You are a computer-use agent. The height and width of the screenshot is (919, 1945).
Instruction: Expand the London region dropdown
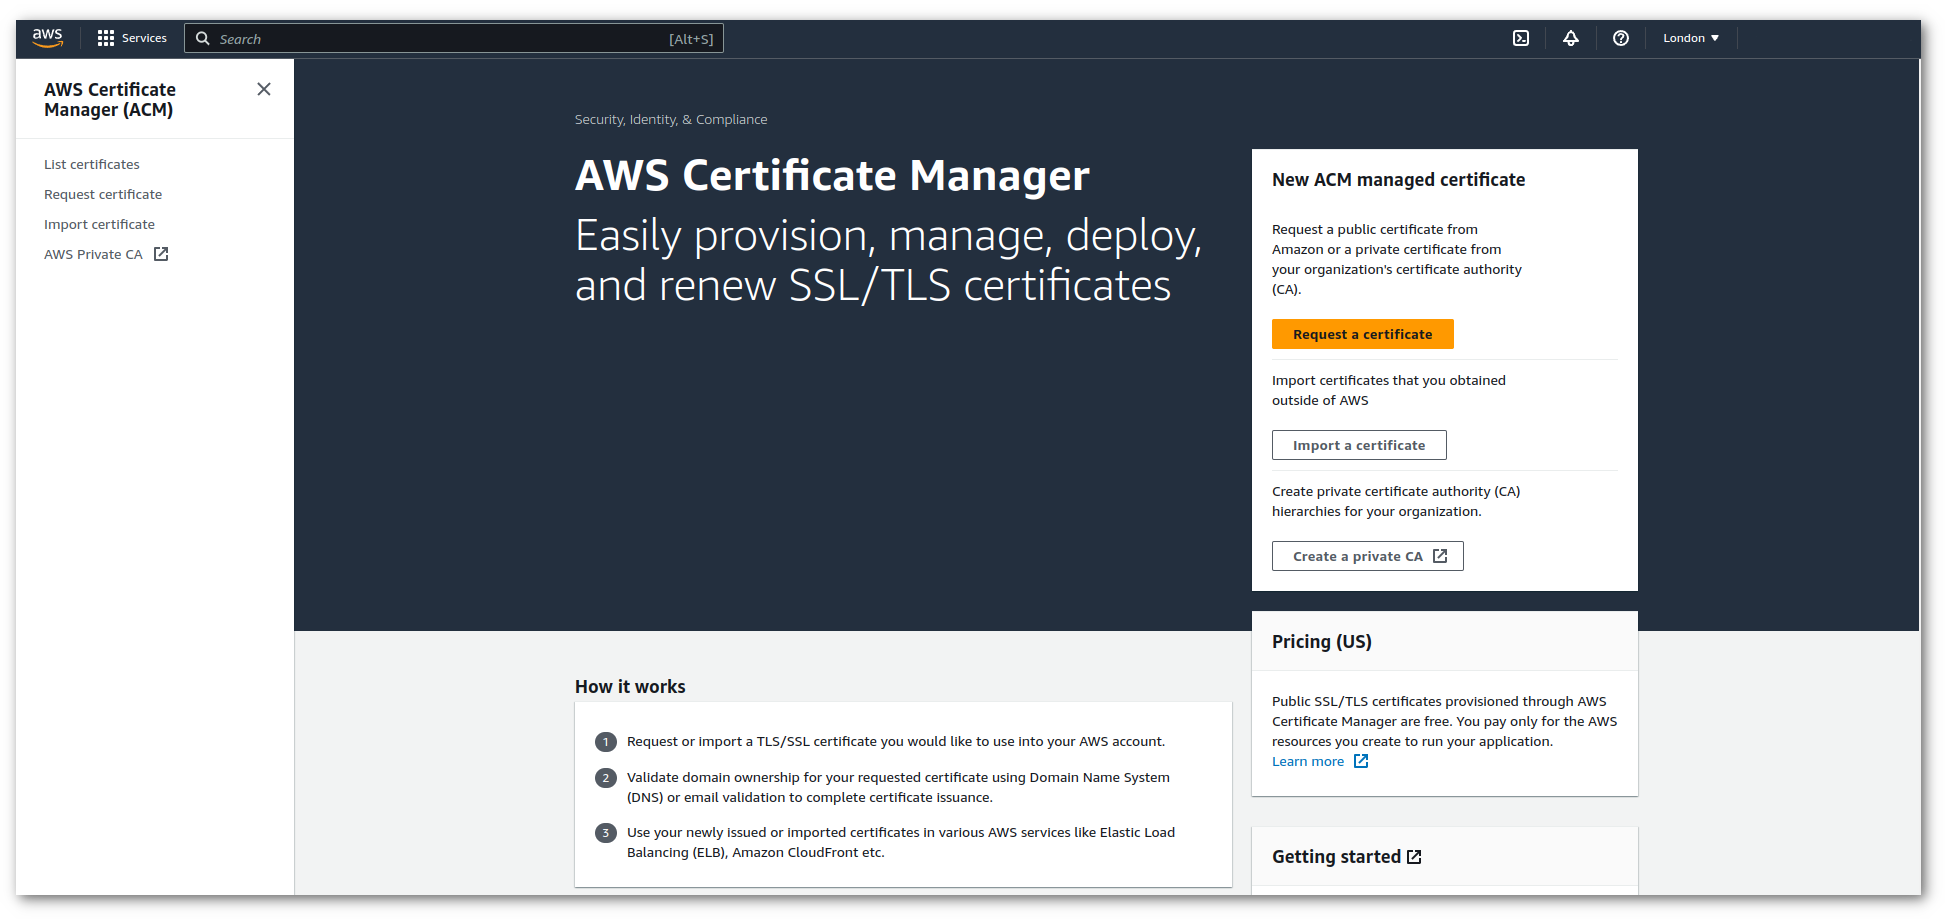1691,38
